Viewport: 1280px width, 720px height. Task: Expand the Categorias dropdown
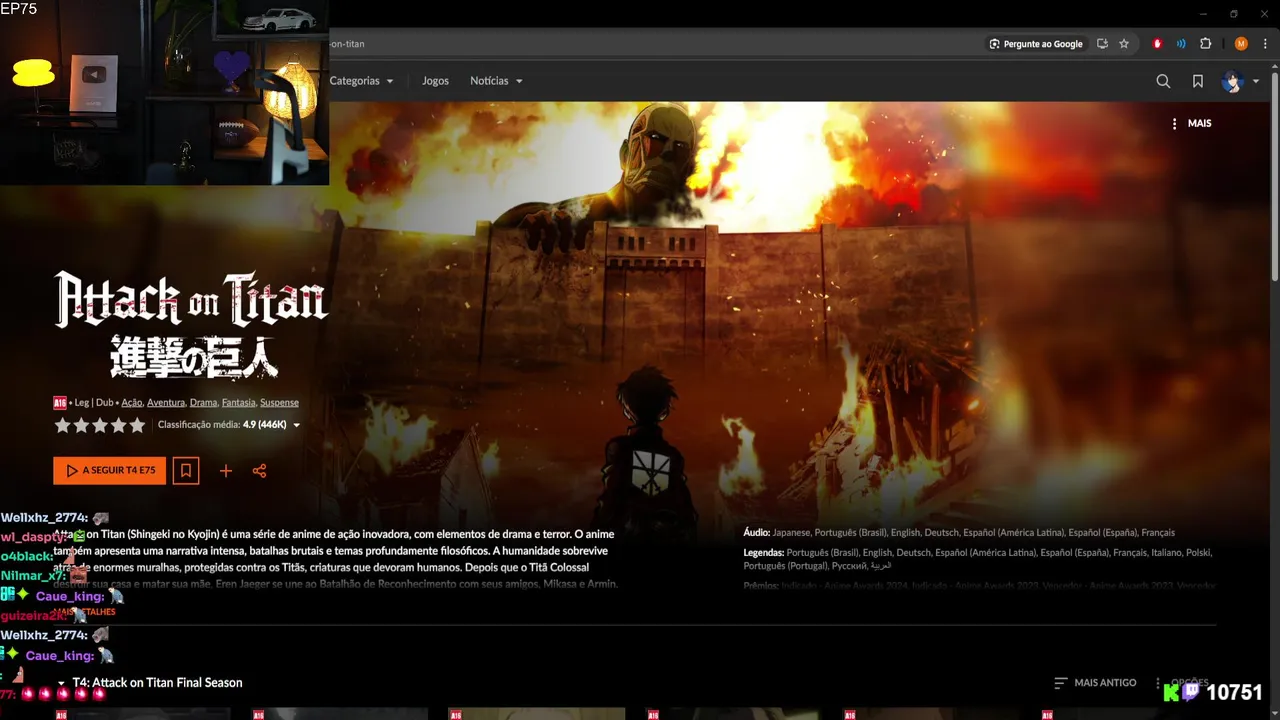(361, 81)
